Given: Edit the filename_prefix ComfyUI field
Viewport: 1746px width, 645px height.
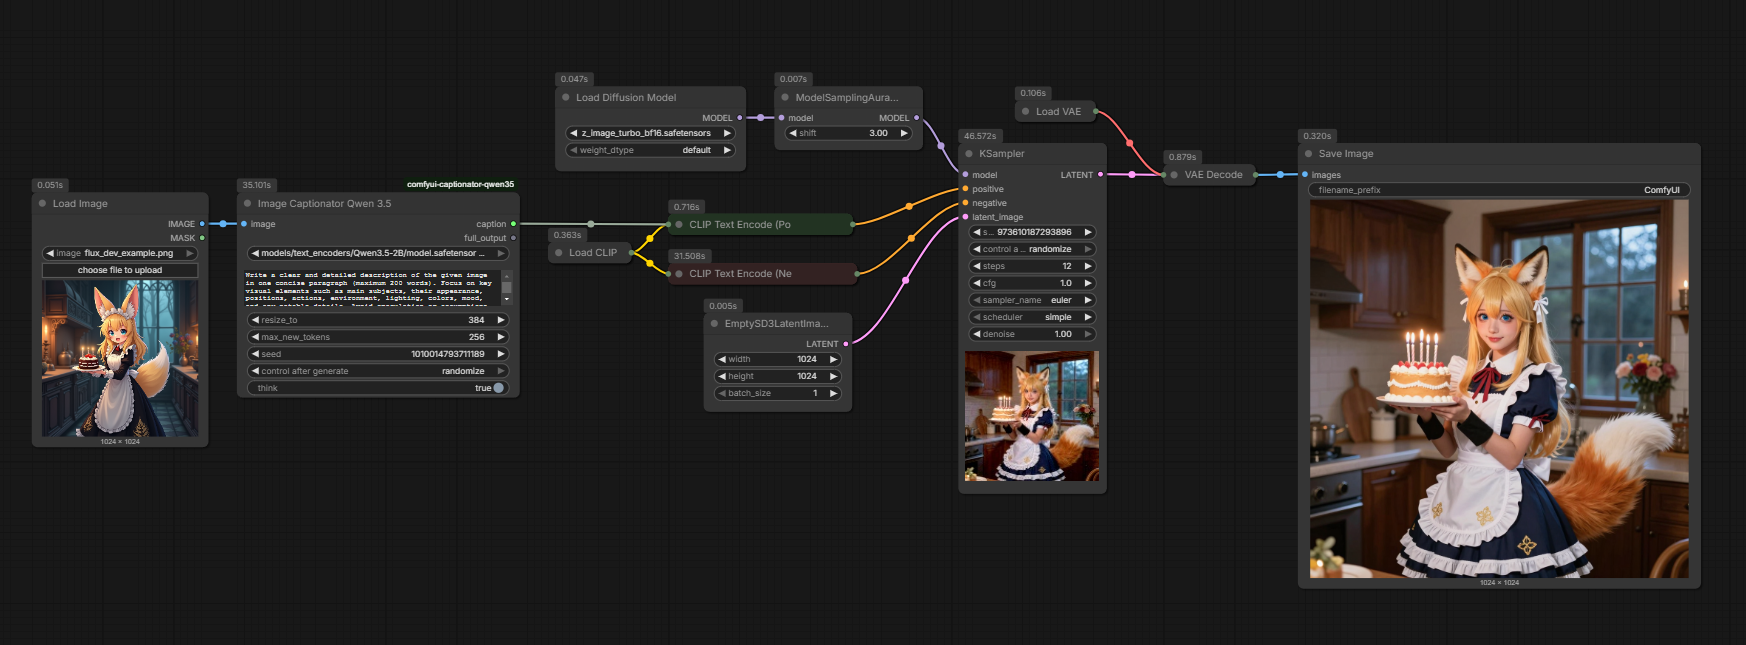Looking at the screenshot, I should coord(1499,190).
